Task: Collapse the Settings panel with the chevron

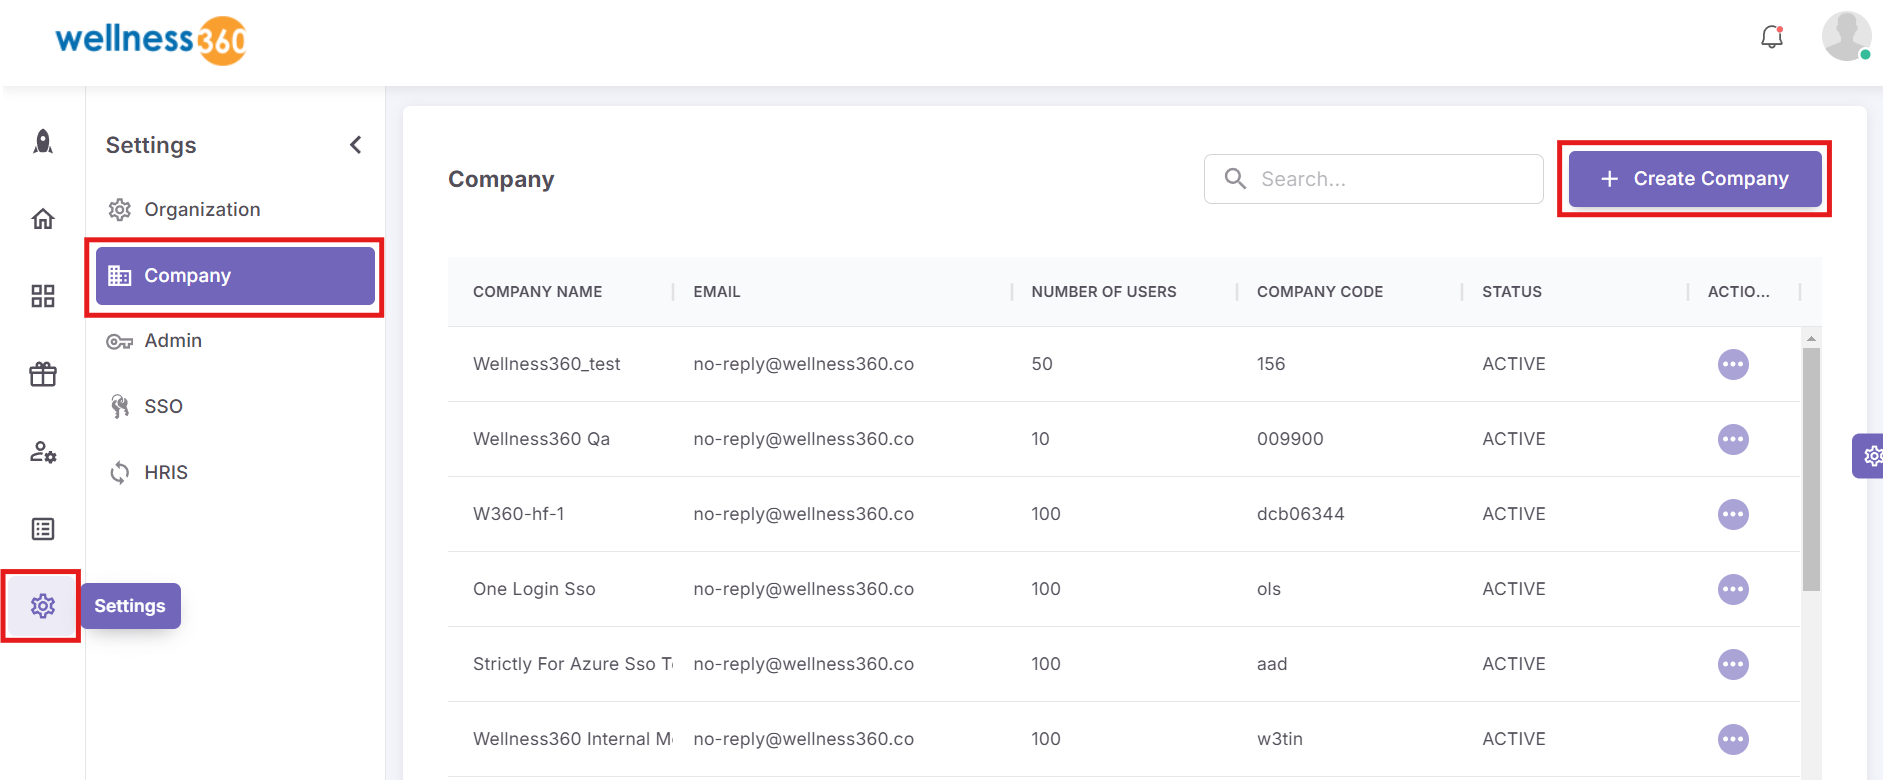Action: pyautogui.click(x=356, y=145)
